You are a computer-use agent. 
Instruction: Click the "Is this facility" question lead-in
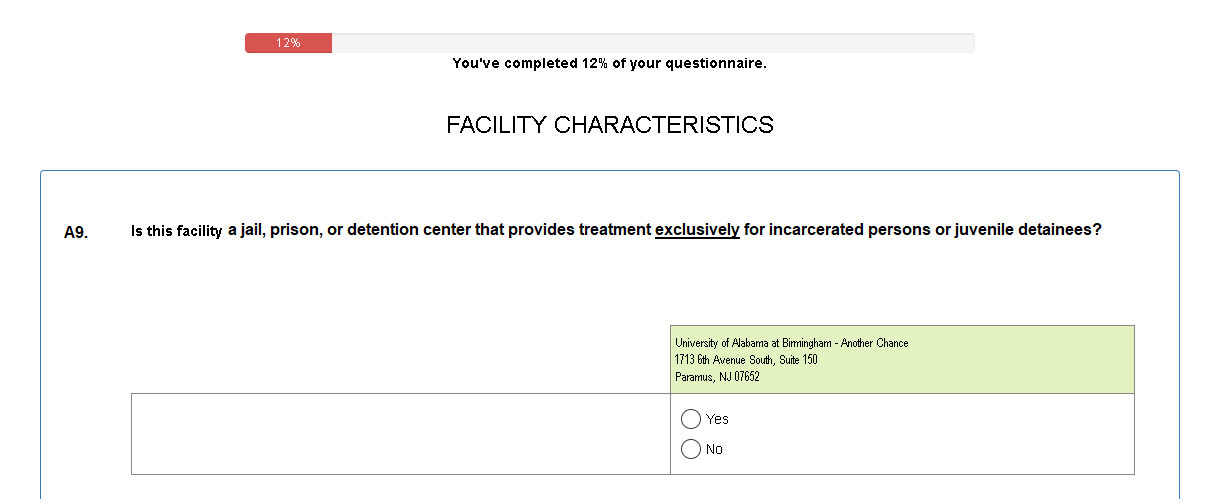click(176, 232)
